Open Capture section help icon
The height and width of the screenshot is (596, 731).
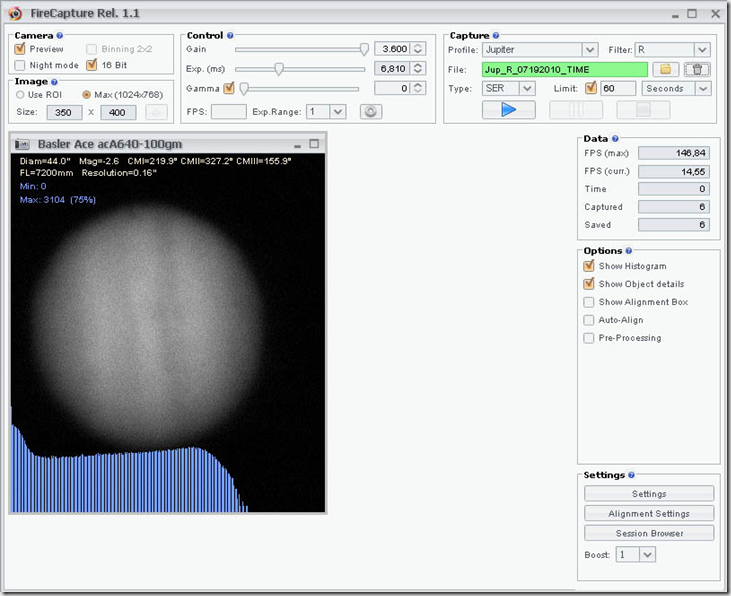(x=496, y=35)
